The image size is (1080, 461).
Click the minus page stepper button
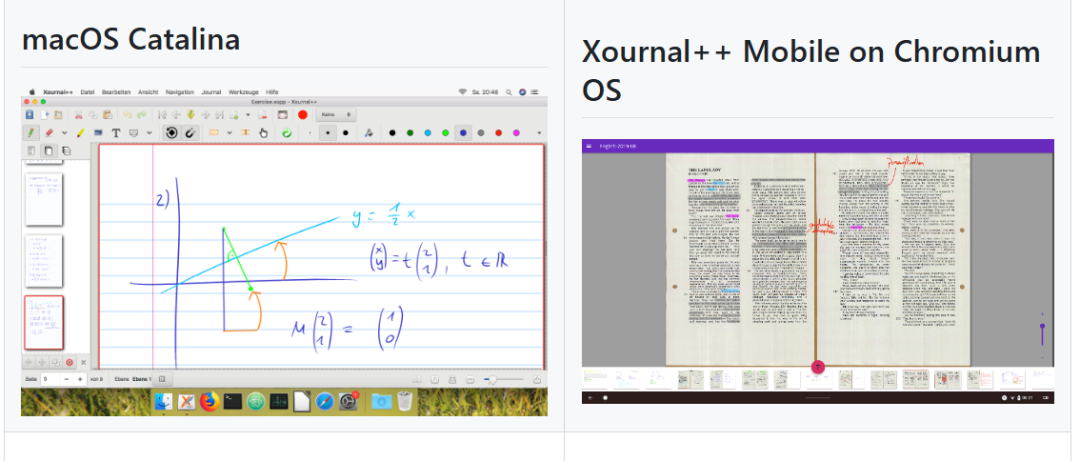[x=67, y=379]
